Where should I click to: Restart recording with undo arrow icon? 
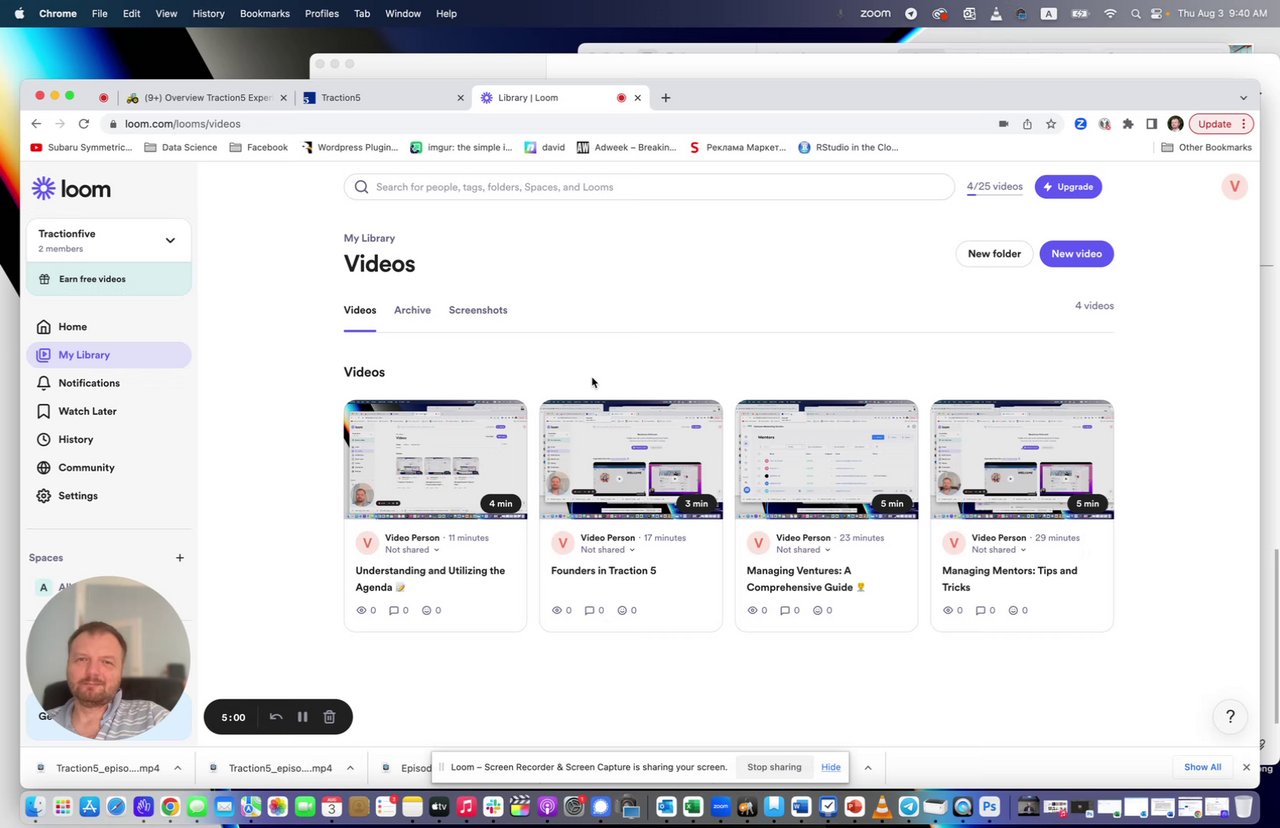click(x=276, y=717)
